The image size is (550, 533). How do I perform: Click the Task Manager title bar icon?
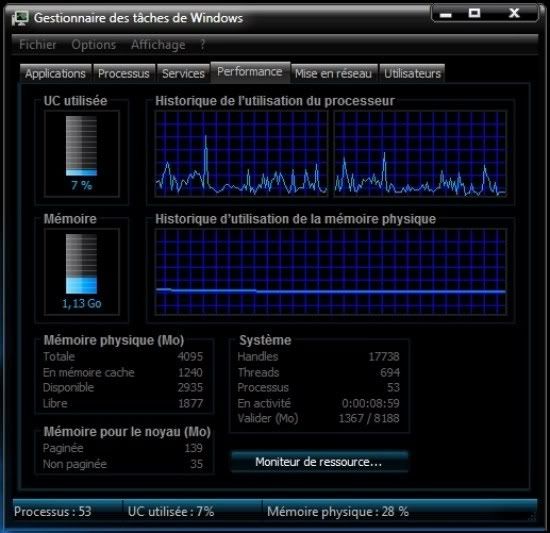[20, 18]
